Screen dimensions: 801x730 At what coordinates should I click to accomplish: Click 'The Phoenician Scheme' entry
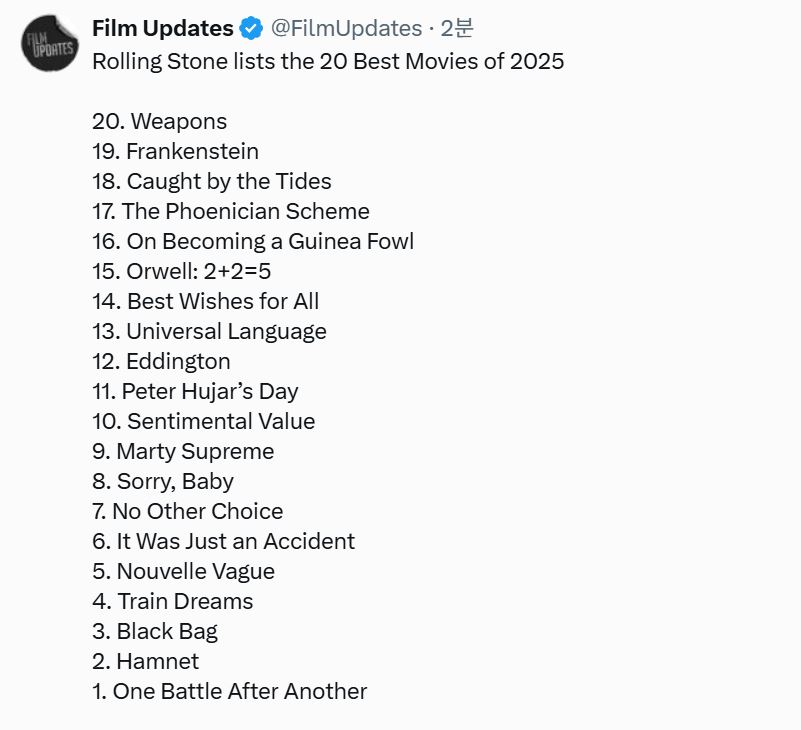(230, 211)
